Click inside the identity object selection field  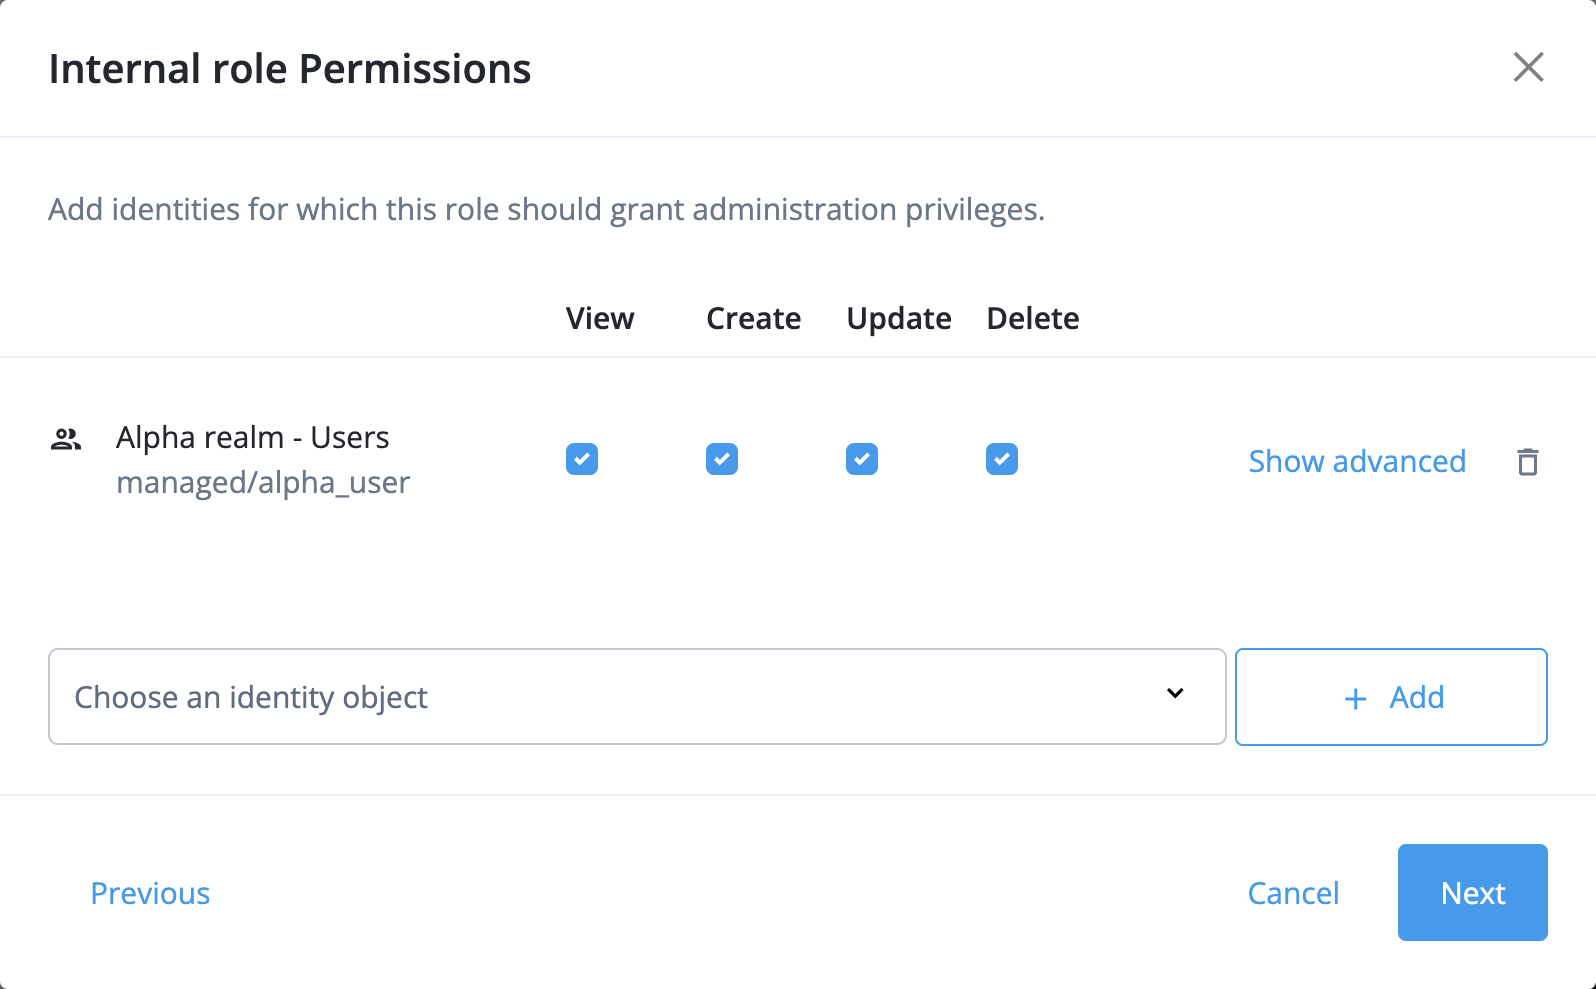pyautogui.click(x=500, y=697)
